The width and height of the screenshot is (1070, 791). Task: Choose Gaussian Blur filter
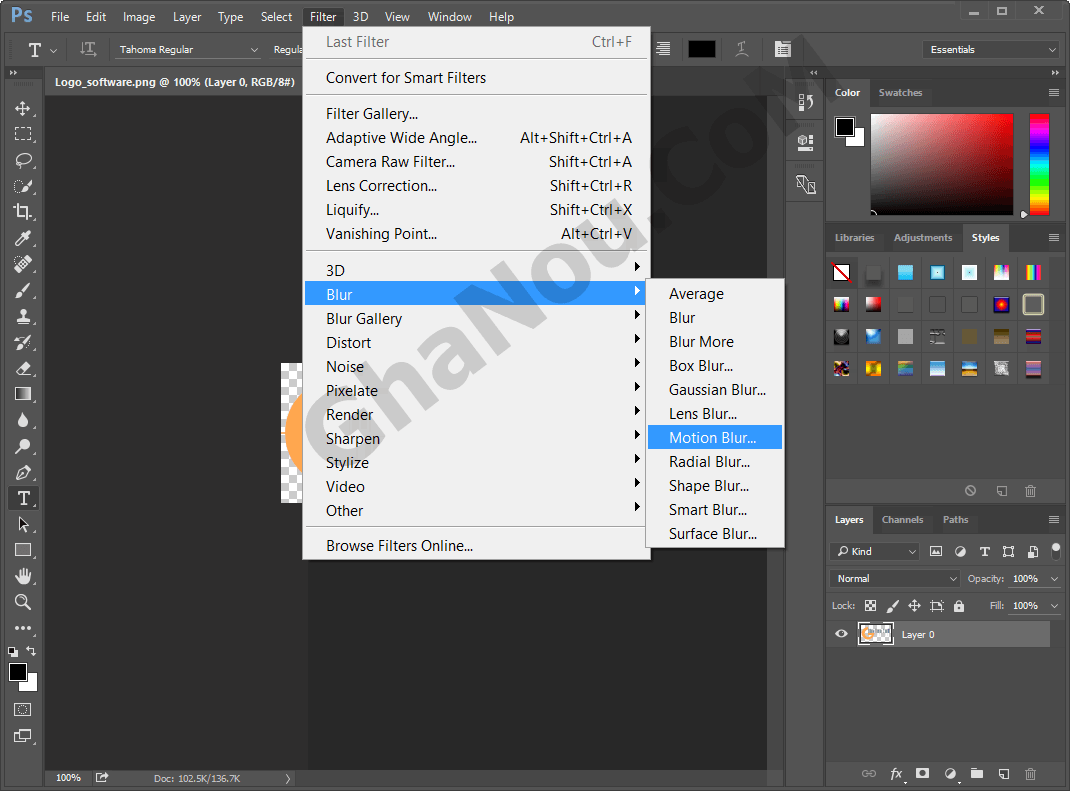click(x=714, y=390)
